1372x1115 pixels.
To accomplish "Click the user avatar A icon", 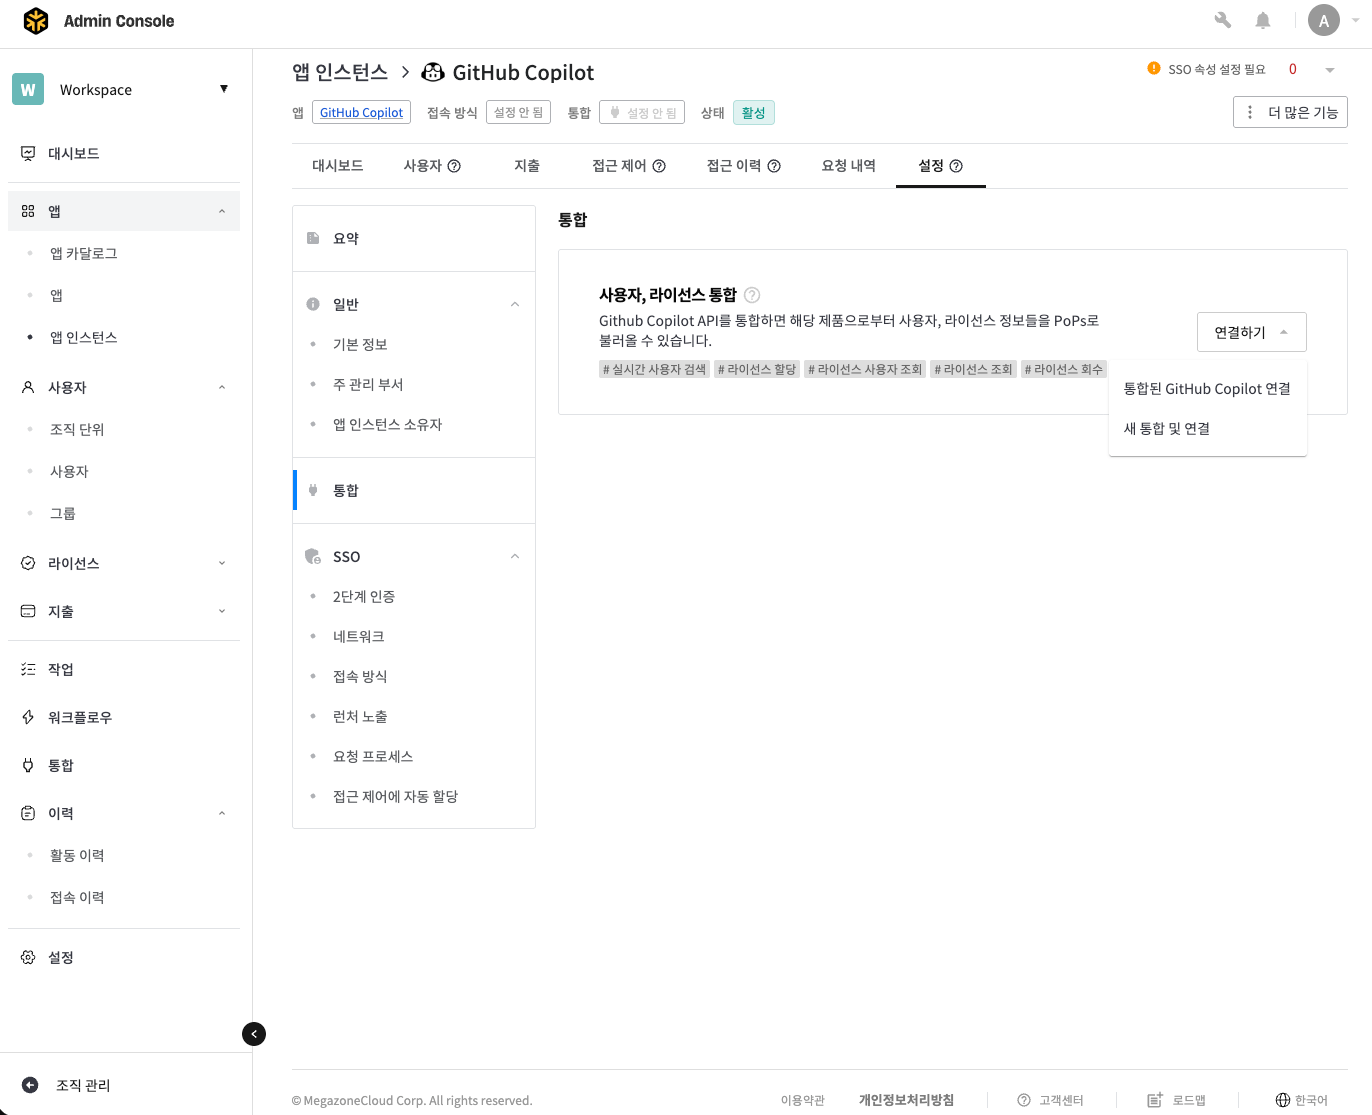I will pyautogui.click(x=1323, y=20).
